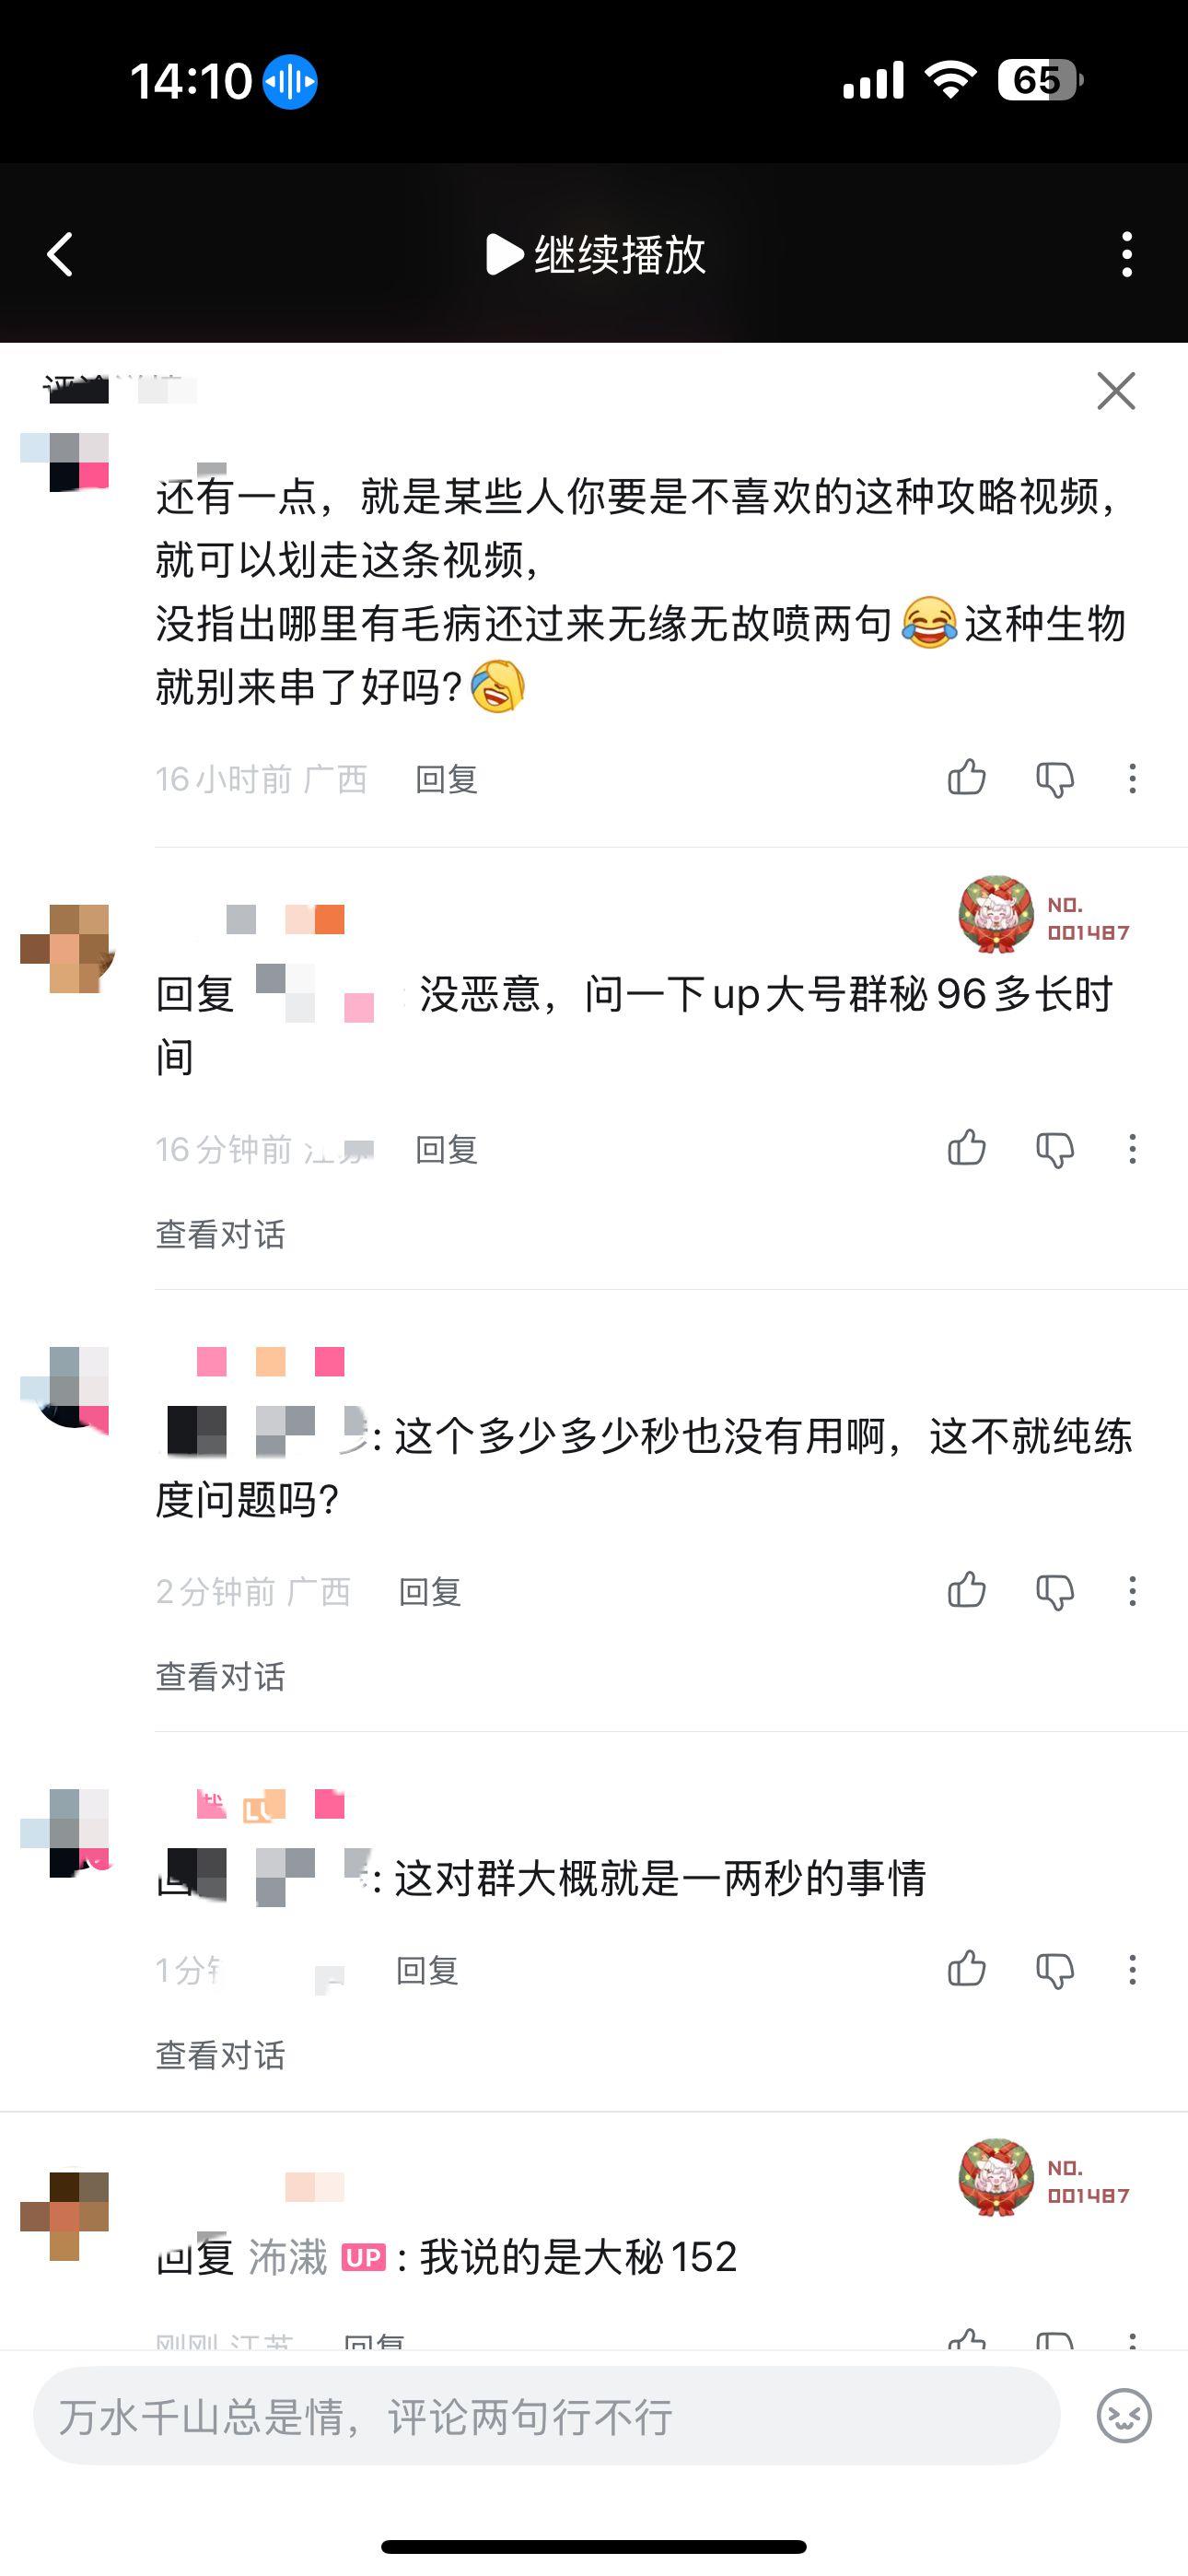The image size is (1188, 2576).
Task: Resume video with 继续播放
Action: pyautogui.click(x=596, y=254)
